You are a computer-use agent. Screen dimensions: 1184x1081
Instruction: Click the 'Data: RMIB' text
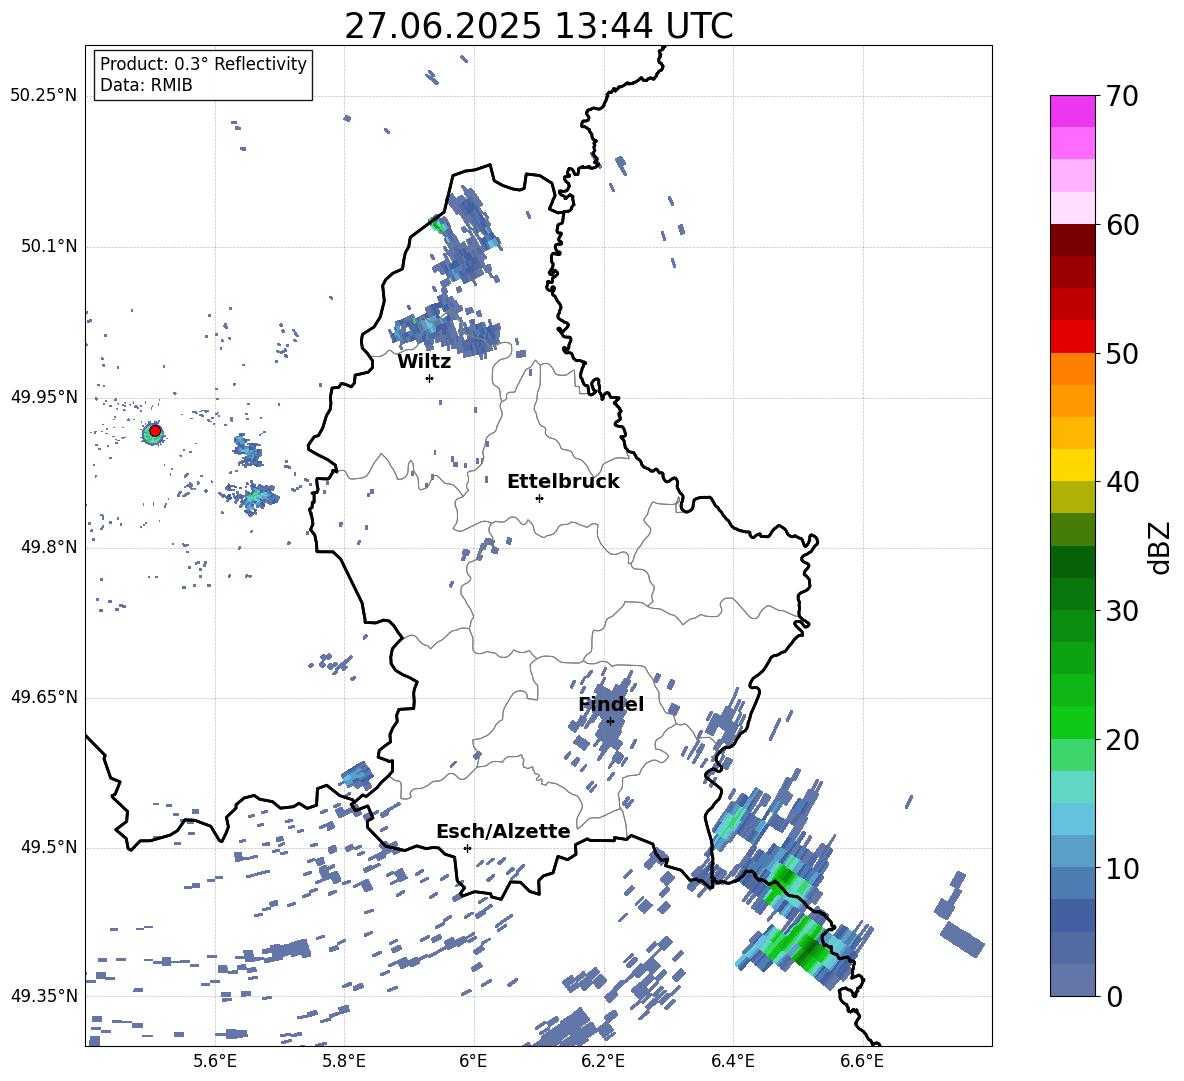146,85
